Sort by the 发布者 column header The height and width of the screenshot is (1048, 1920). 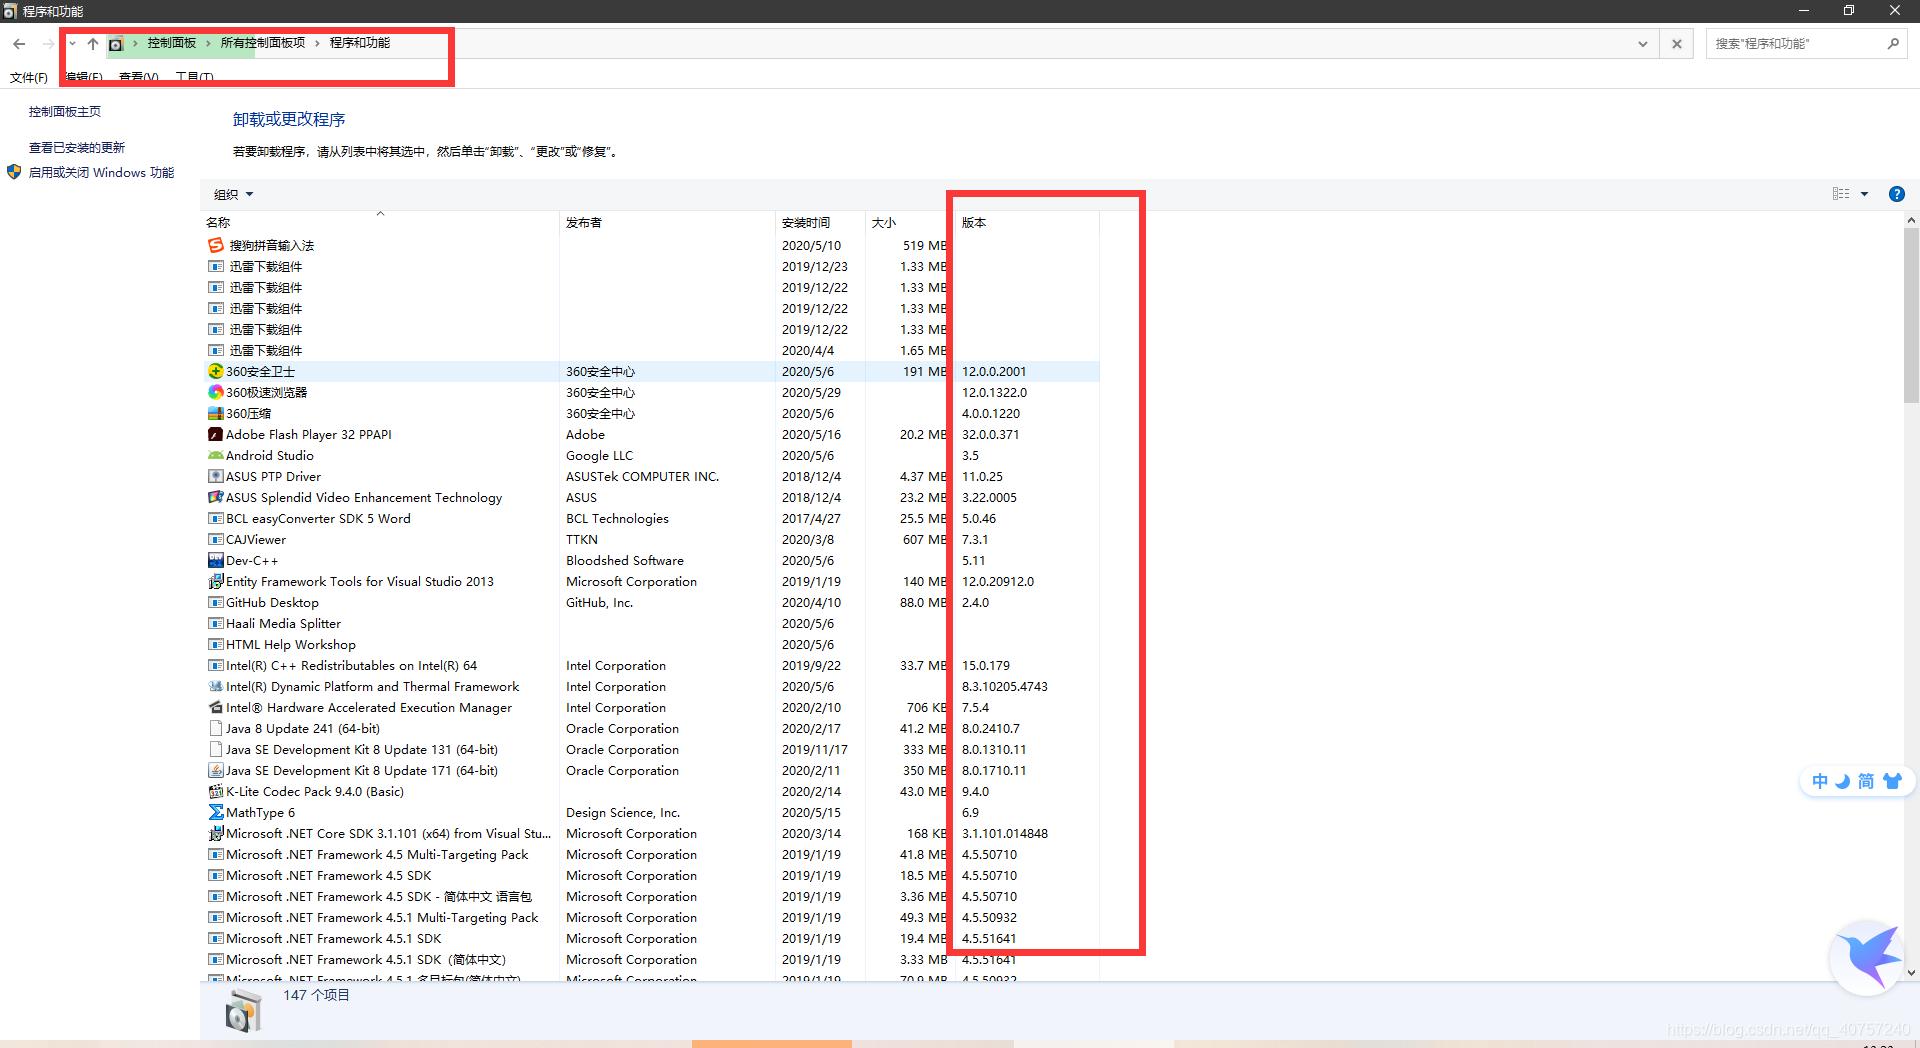tap(667, 222)
